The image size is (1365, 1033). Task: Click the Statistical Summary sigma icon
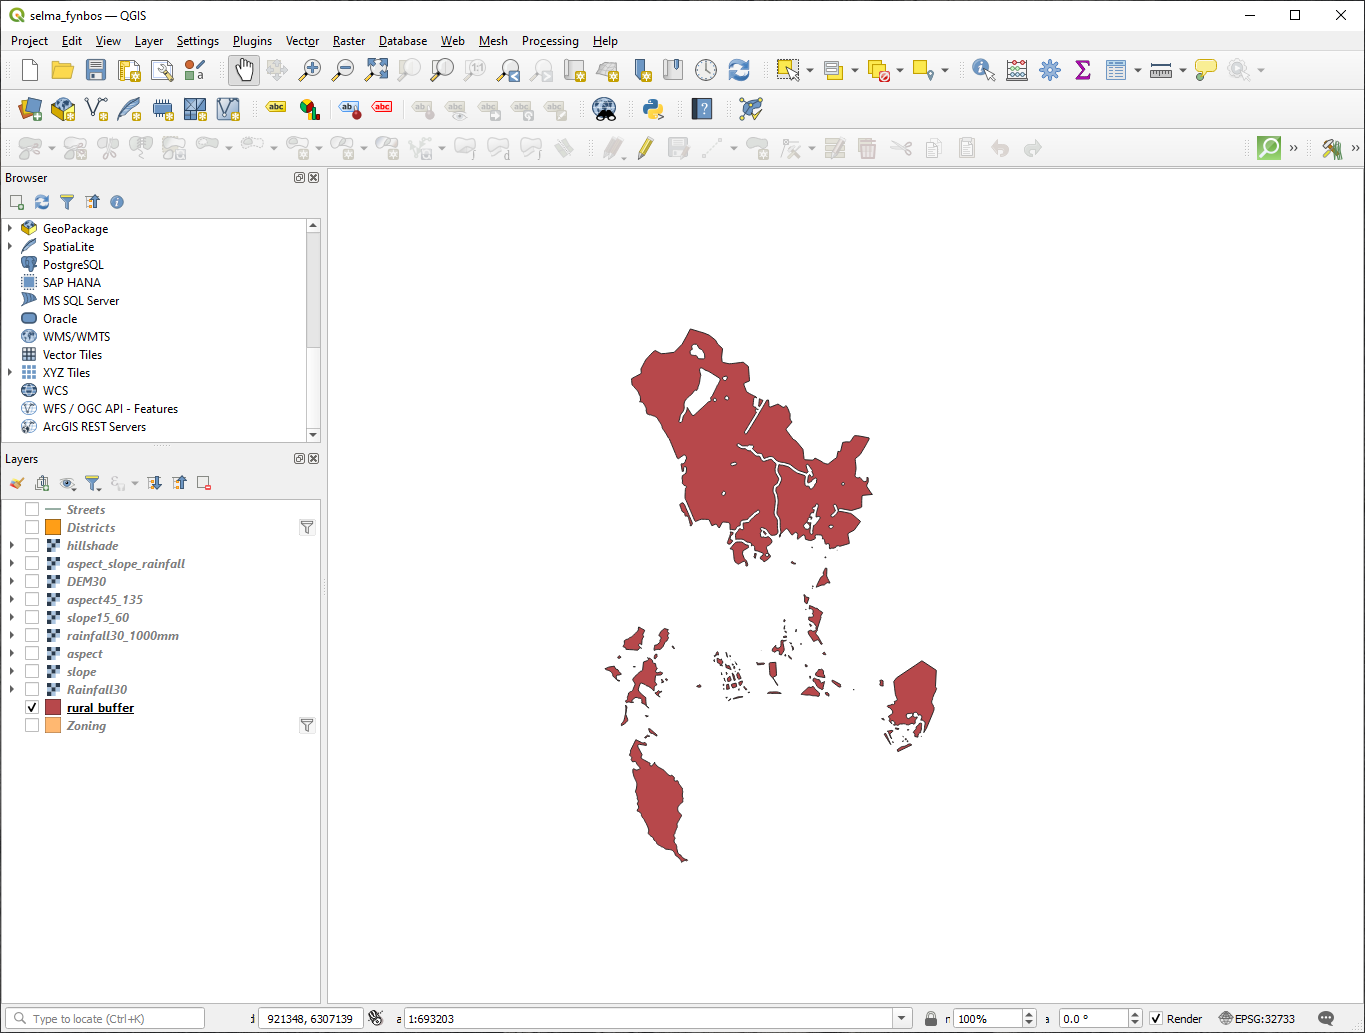click(1083, 70)
